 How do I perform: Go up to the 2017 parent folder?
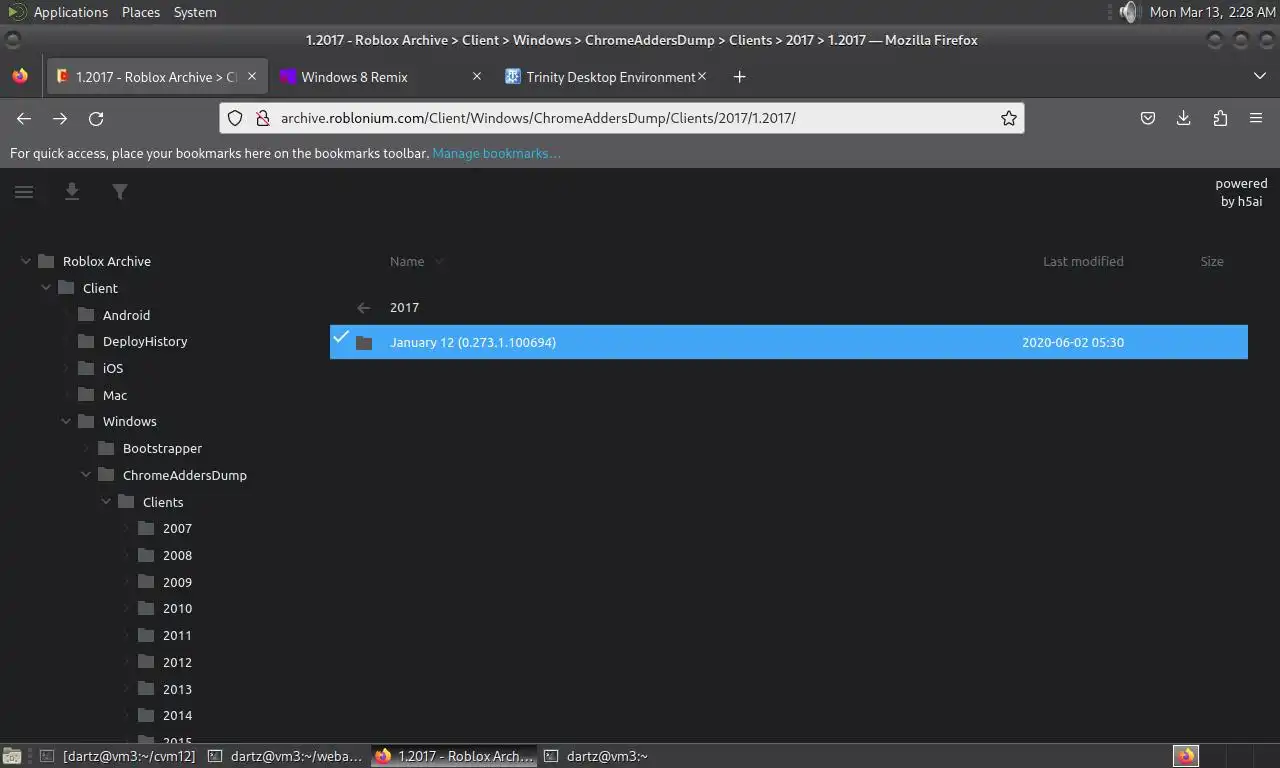point(404,308)
